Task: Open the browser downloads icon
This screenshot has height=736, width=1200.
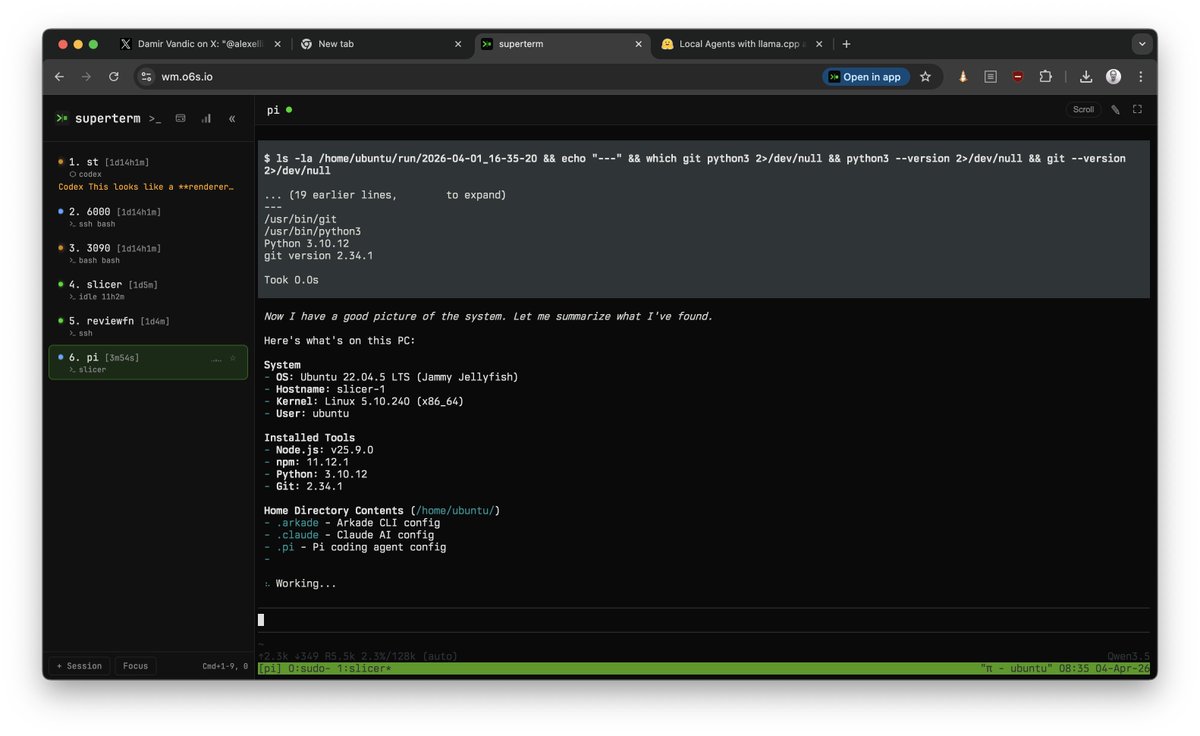Action: (x=1086, y=77)
